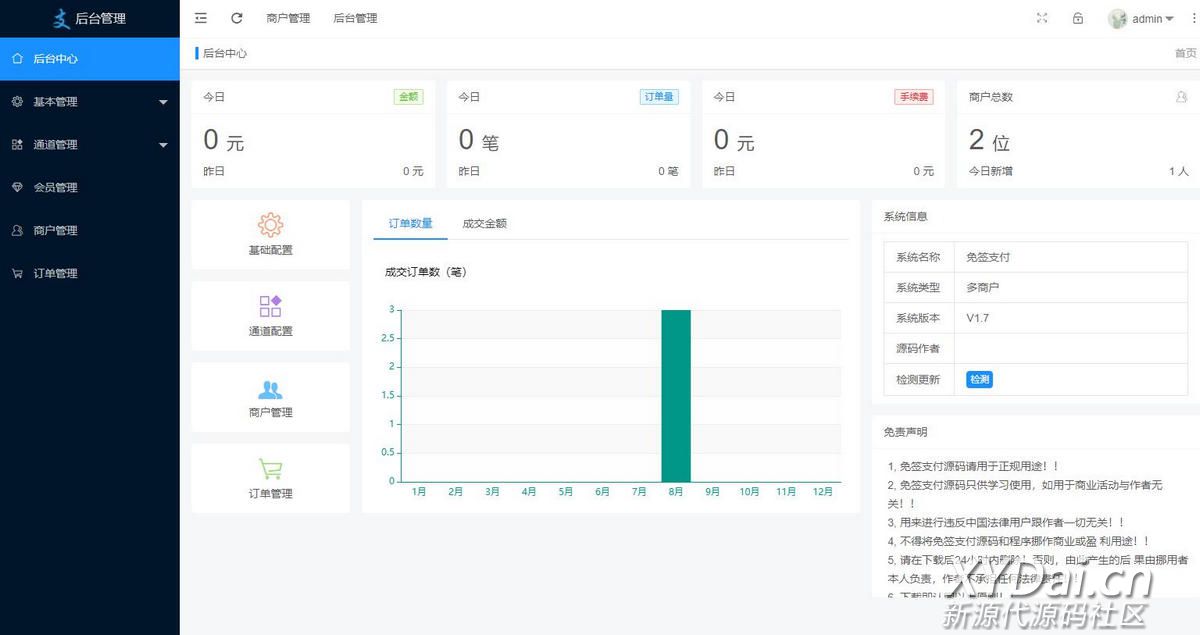Click 商户管理 in the top navigation
The height and width of the screenshot is (635, 1200).
click(288, 18)
